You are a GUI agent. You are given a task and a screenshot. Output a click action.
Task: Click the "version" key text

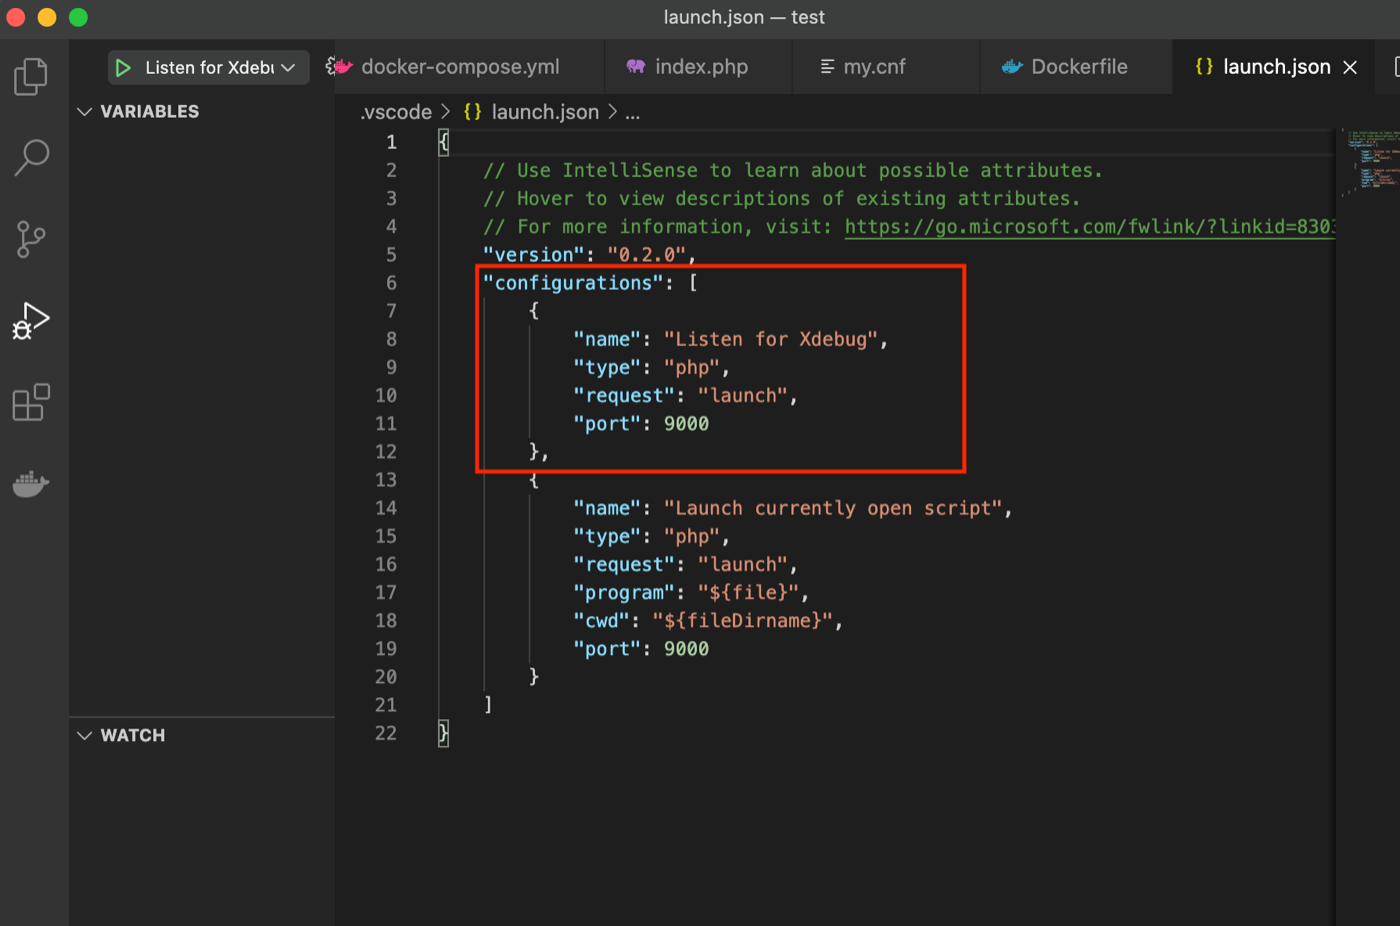click(533, 255)
